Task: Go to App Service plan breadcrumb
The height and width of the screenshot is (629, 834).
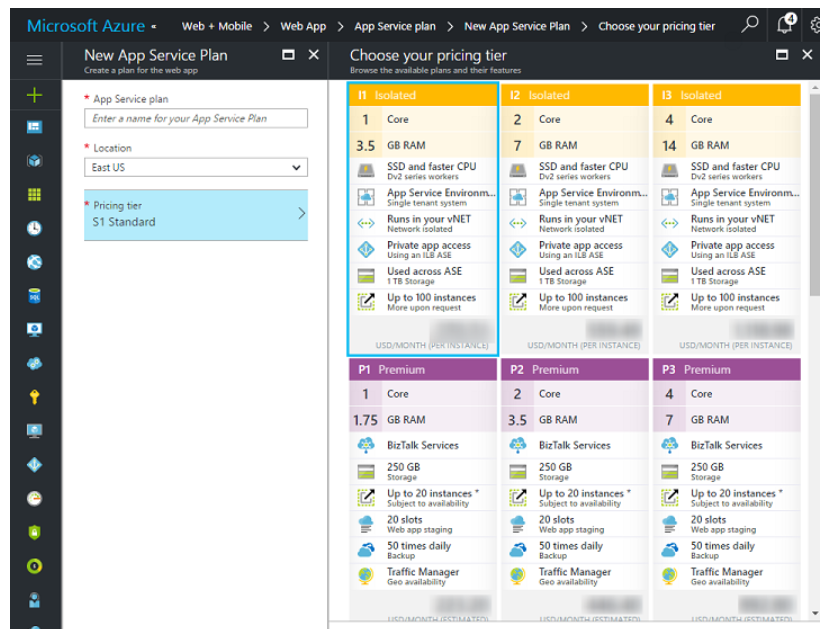Action: point(395,26)
